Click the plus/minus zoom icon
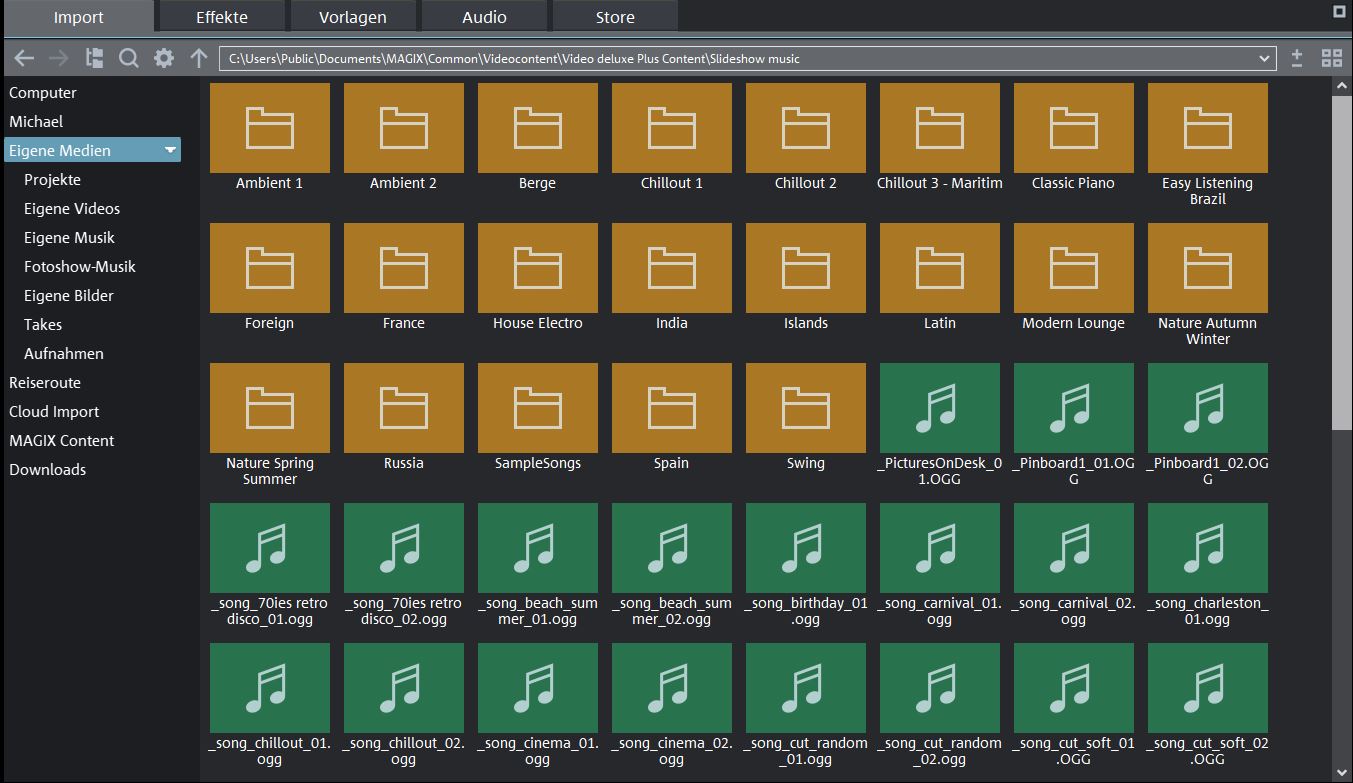This screenshot has width=1353, height=783. click(1297, 58)
